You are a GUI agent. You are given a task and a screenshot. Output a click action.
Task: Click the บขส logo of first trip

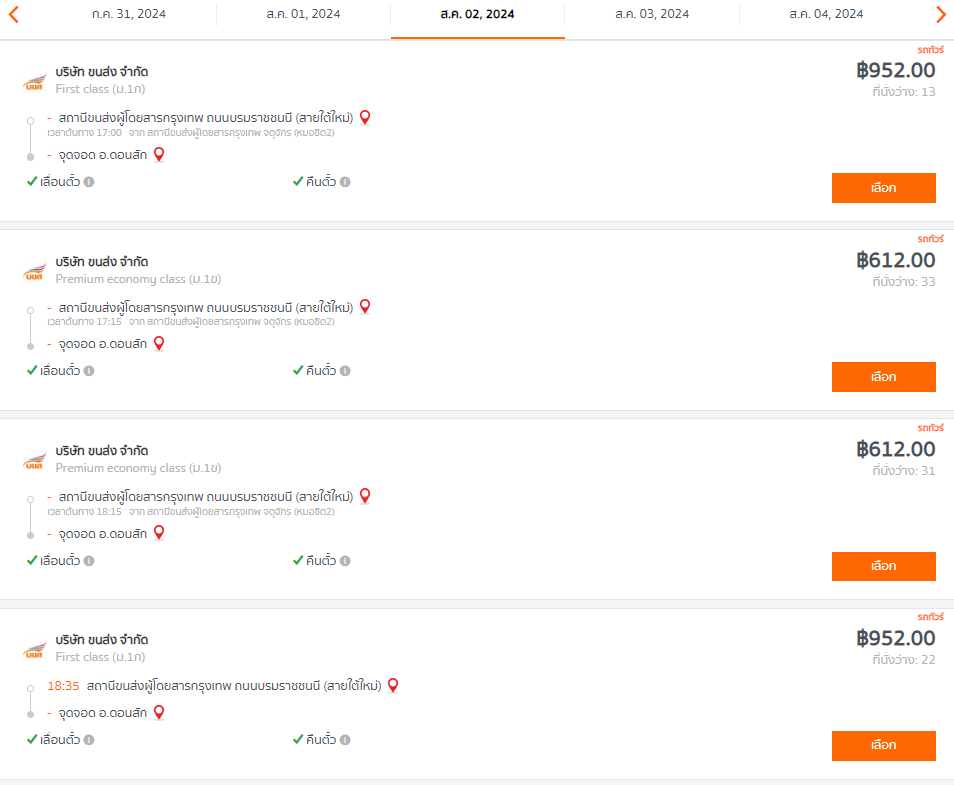(x=35, y=83)
